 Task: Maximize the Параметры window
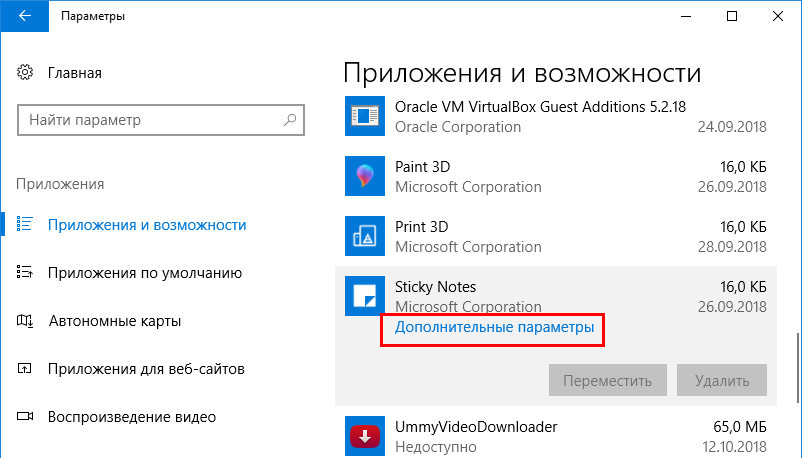point(732,16)
